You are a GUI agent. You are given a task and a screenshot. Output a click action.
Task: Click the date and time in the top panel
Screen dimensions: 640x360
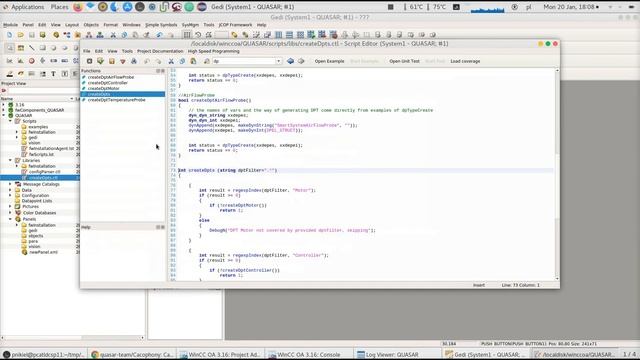(x=569, y=7)
